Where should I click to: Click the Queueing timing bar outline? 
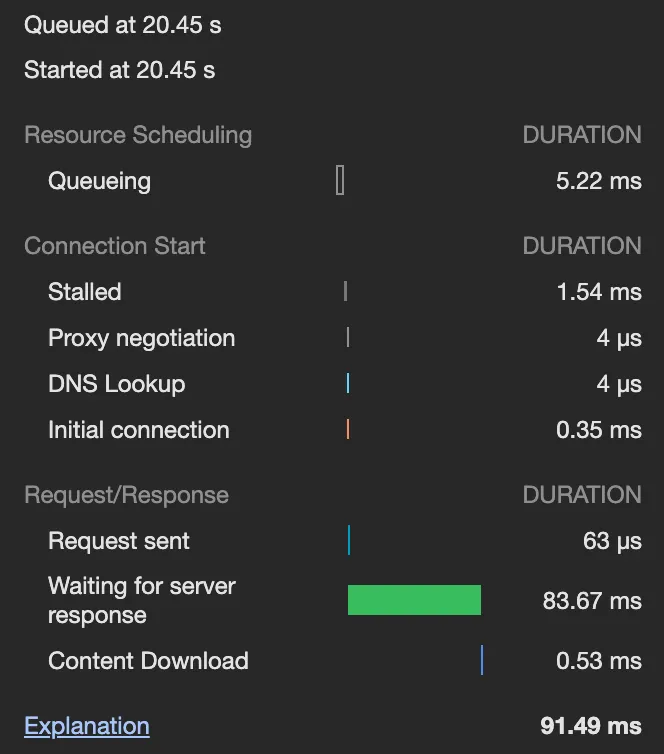[x=340, y=181]
